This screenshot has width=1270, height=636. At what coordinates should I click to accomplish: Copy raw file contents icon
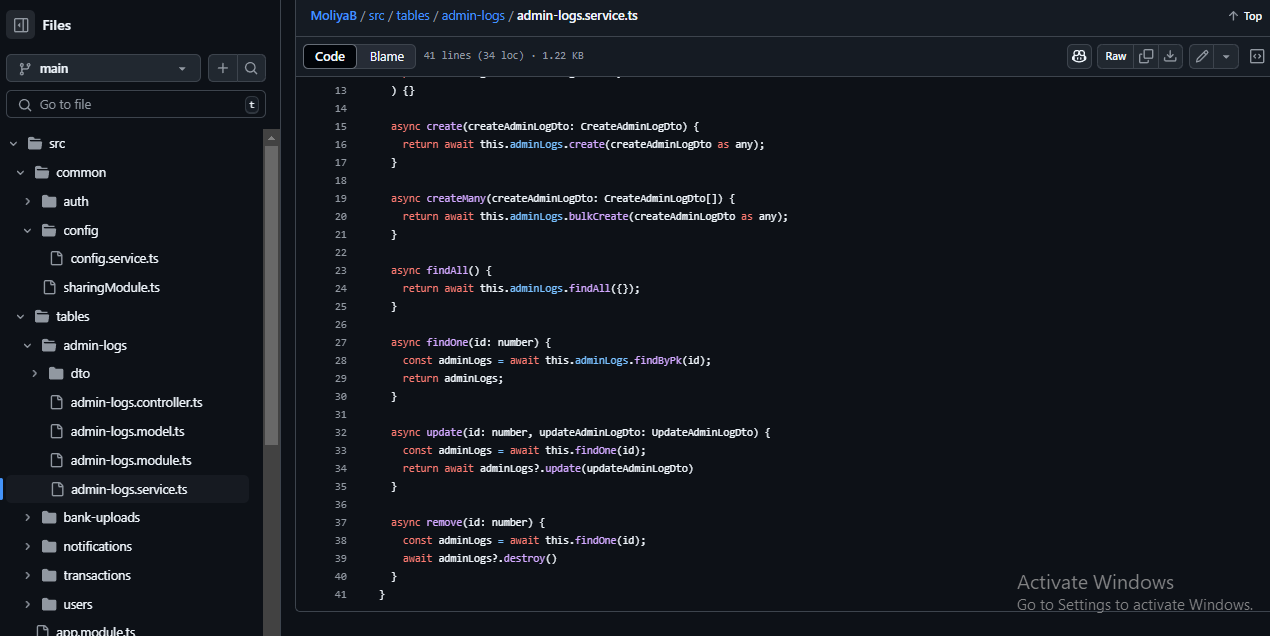1146,56
